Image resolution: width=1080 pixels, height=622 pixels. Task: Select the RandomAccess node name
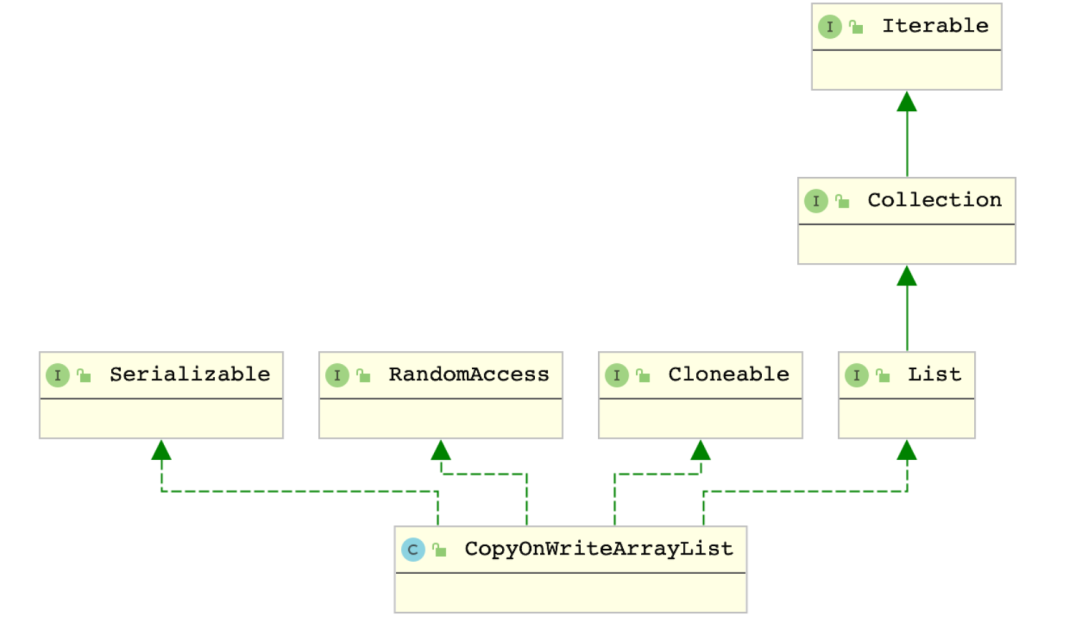tap(469, 375)
